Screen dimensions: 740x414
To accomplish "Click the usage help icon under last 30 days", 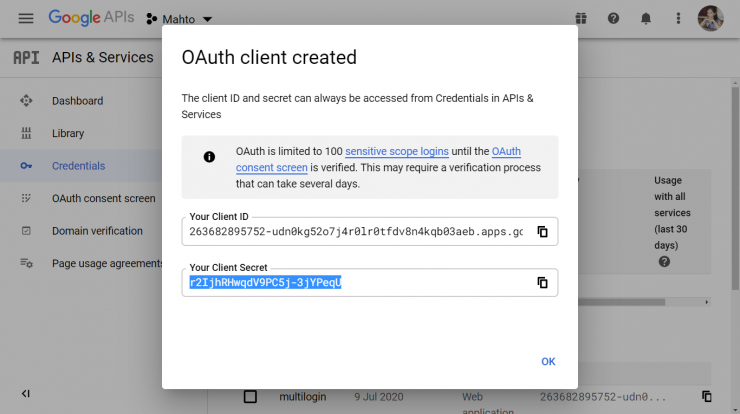I will pos(664,262).
